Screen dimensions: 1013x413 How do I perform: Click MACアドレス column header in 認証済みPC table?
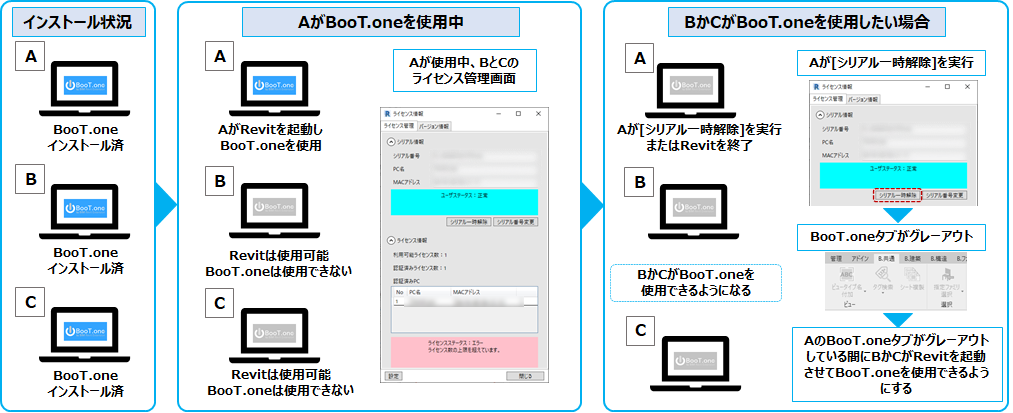[484, 292]
